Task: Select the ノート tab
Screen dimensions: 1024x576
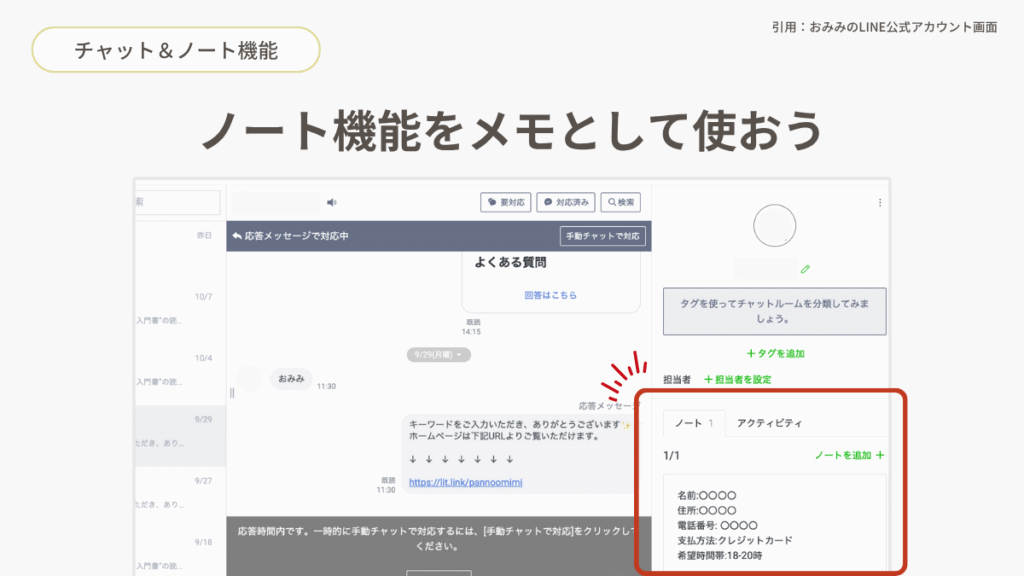Action: [x=694, y=423]
